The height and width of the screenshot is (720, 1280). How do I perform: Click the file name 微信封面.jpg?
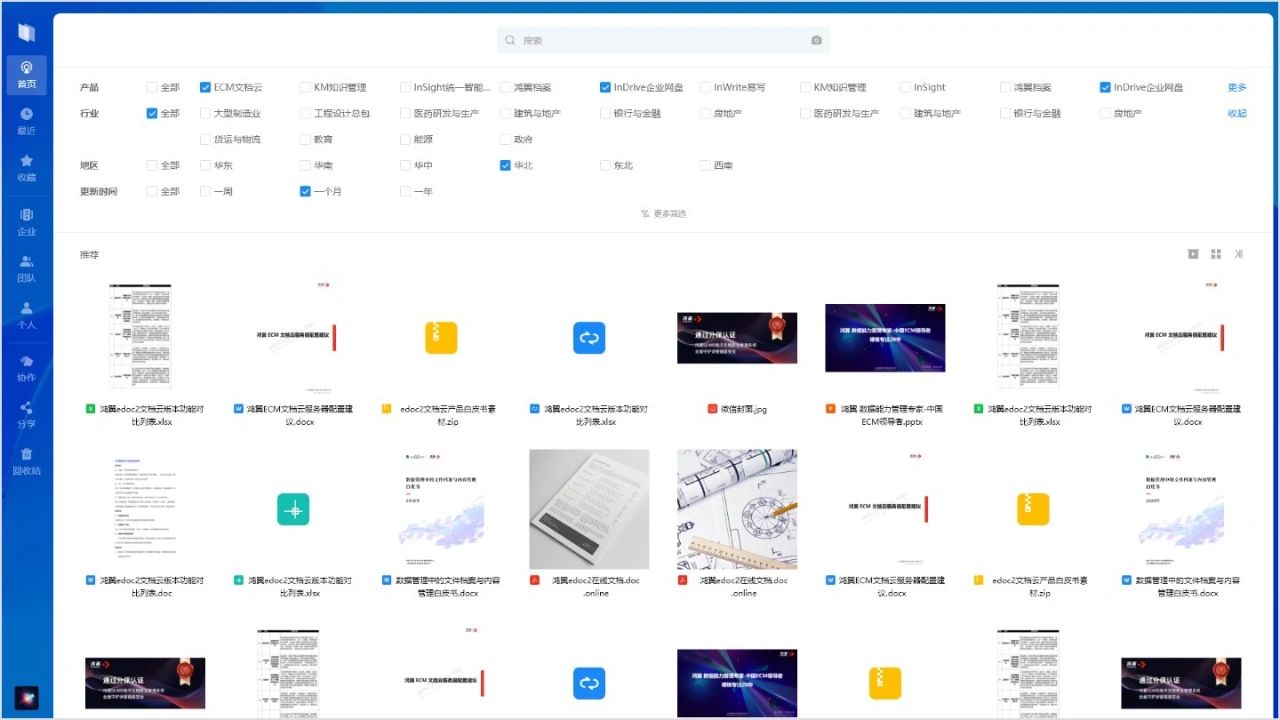(x=743, y=409)
